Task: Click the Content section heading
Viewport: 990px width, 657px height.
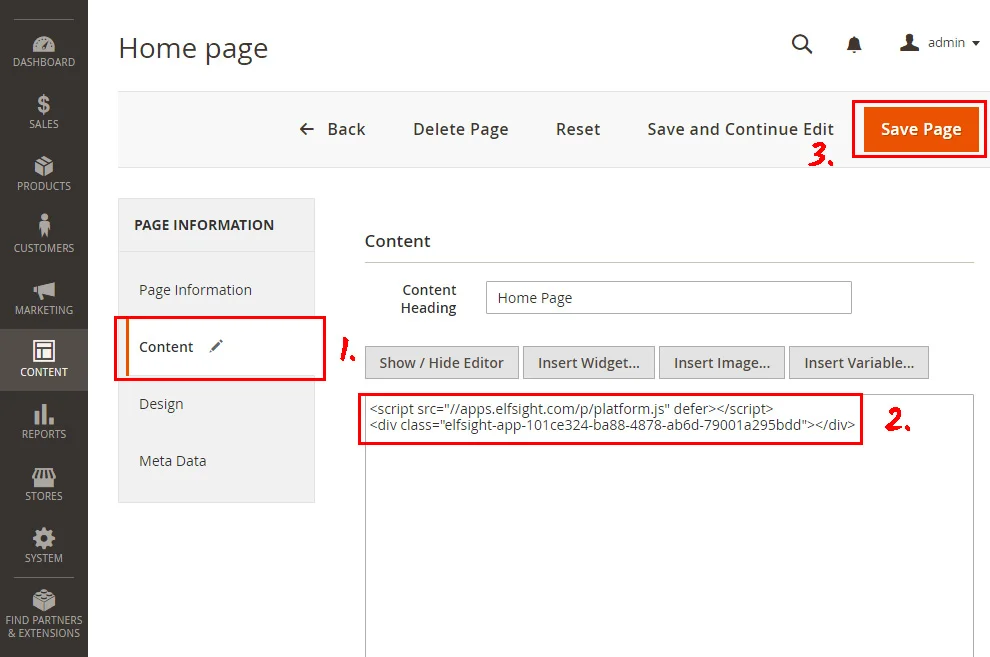Action: point(397,241)
